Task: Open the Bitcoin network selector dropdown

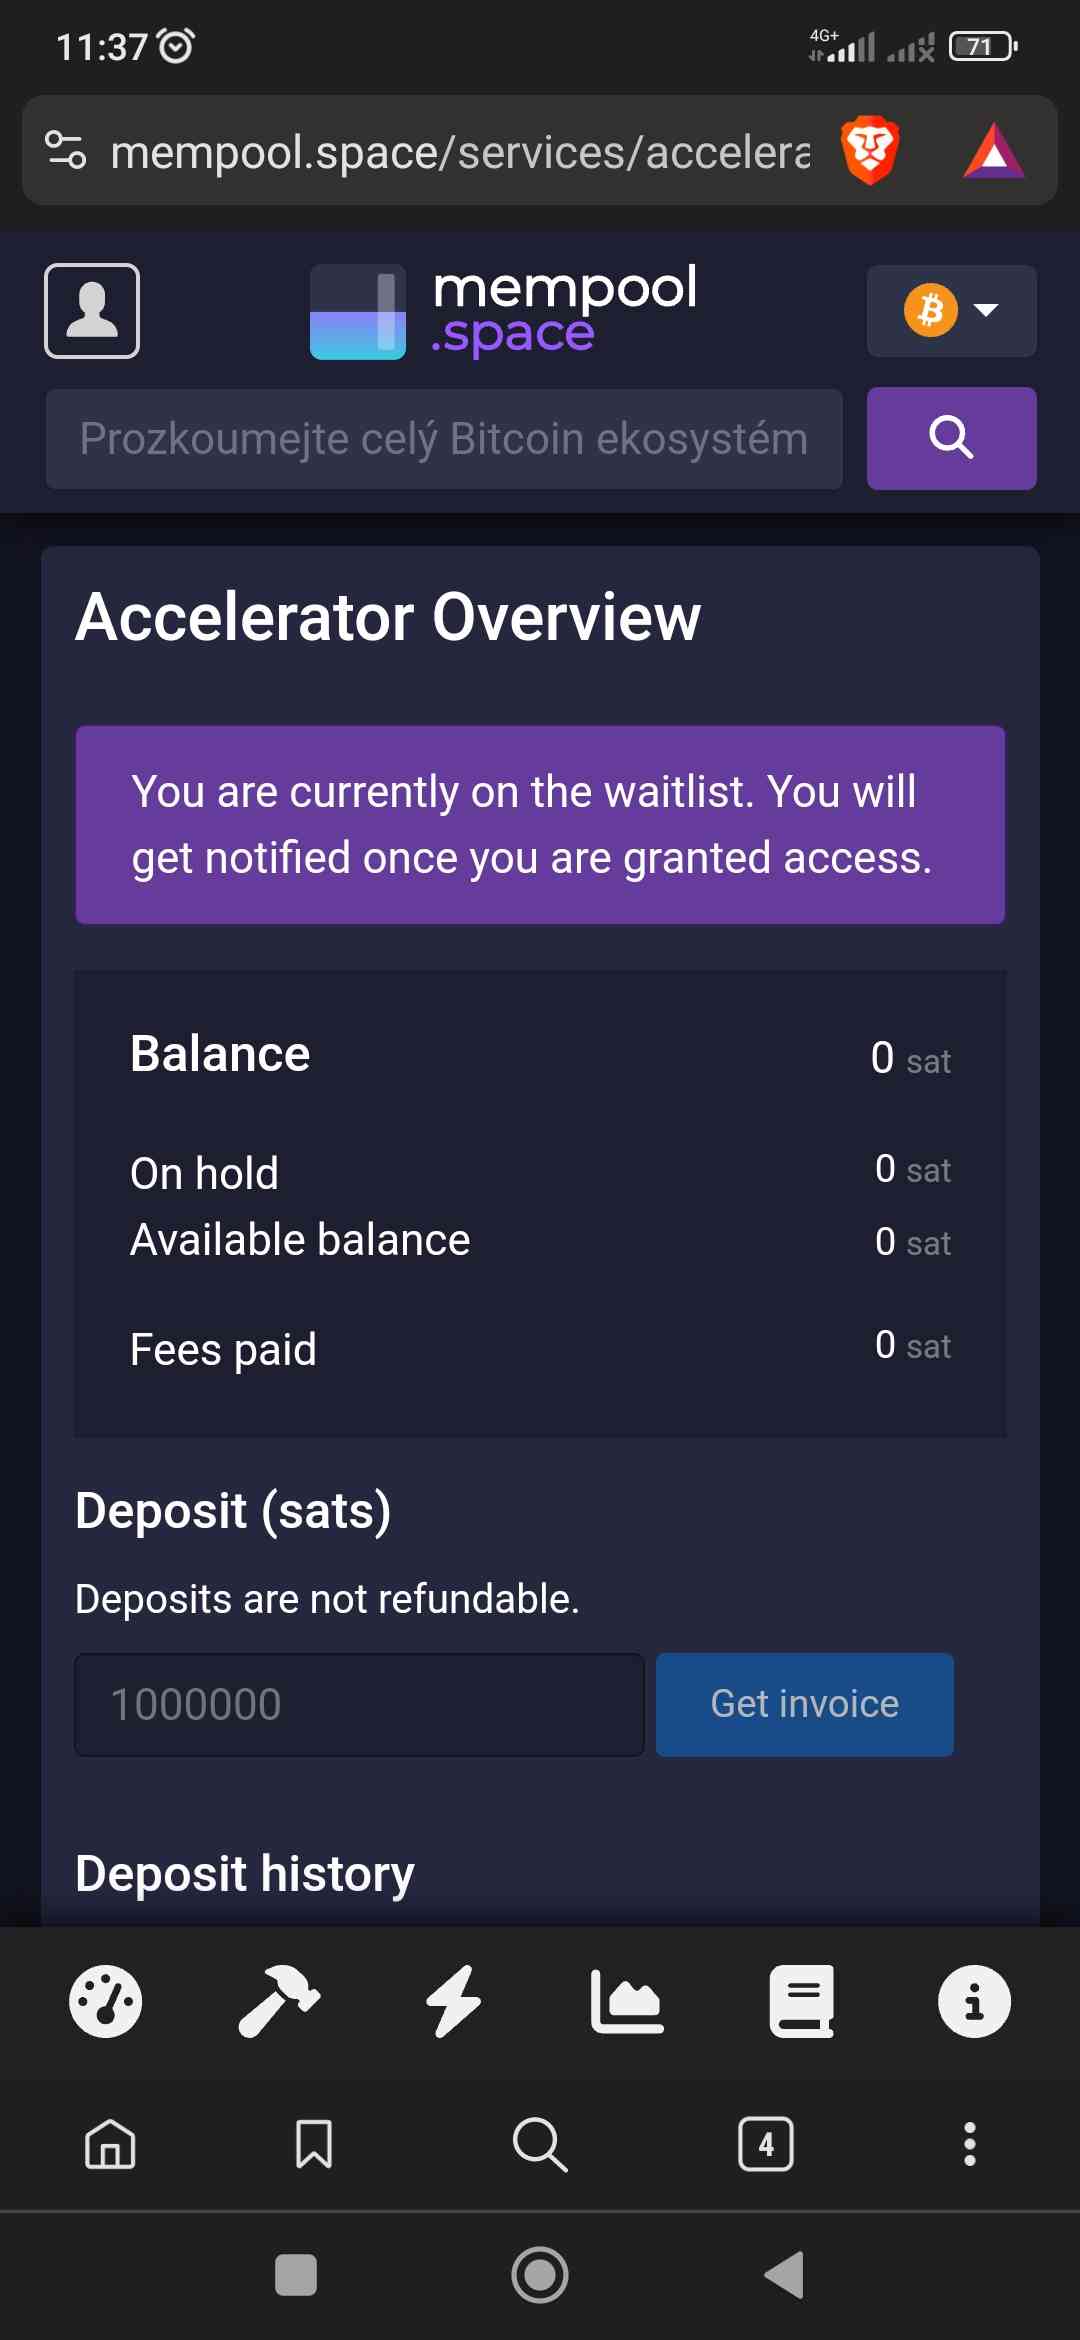Action: click(951, 311)
